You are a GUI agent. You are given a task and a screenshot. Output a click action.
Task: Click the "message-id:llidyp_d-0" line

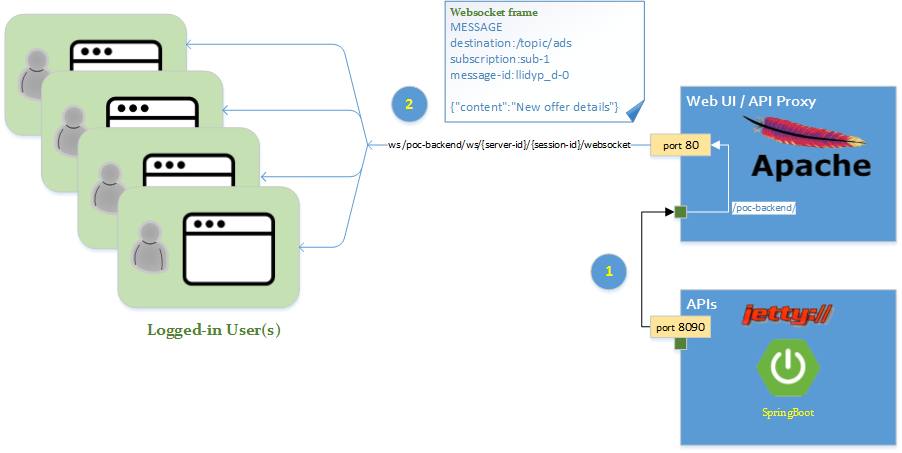(x=510, y=75)
